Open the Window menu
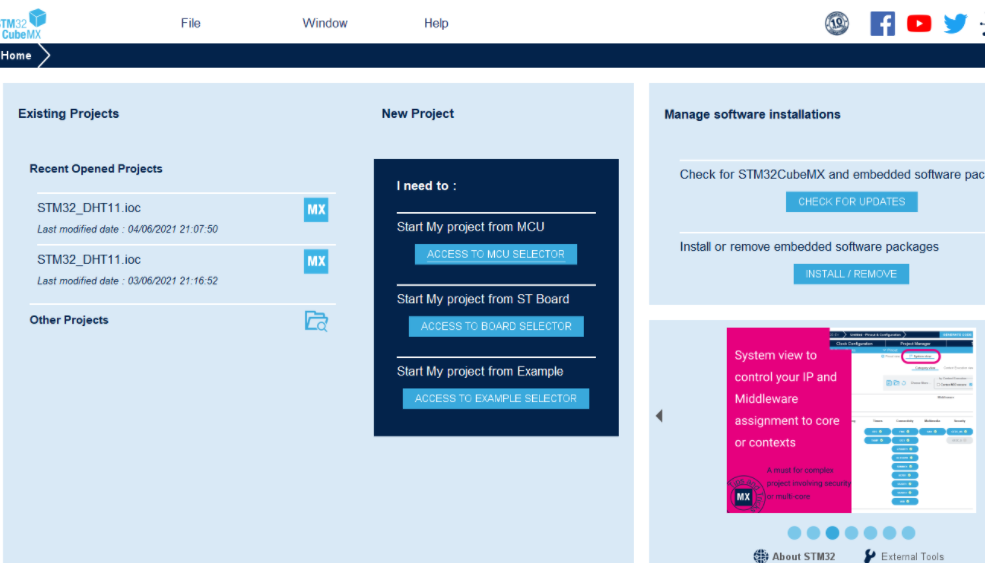Viewport: 985px width, 563px height. [x=325, y=23]
